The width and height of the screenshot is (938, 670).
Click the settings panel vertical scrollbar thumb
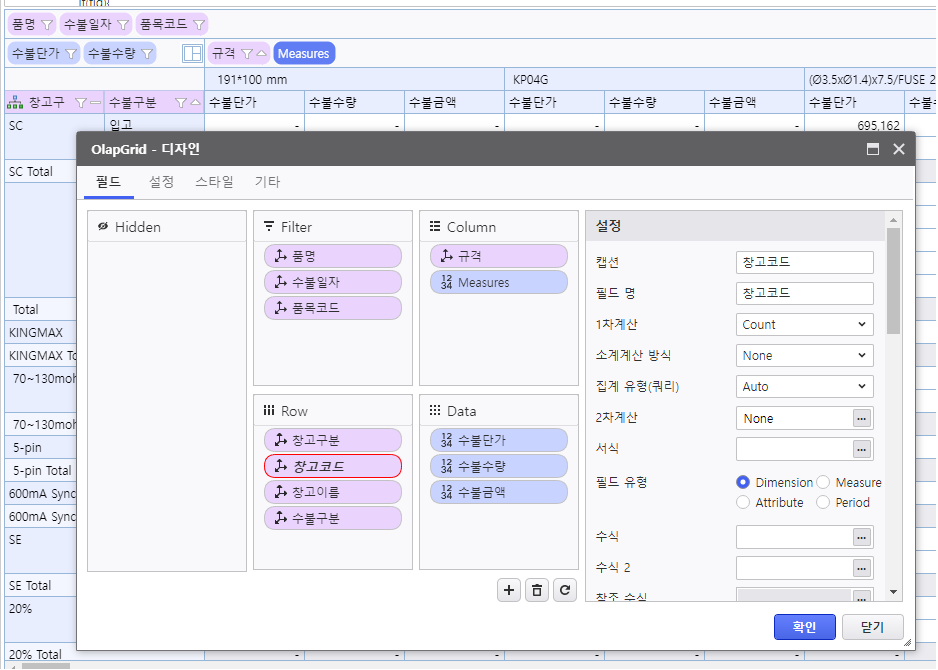(x=893, y=281)
